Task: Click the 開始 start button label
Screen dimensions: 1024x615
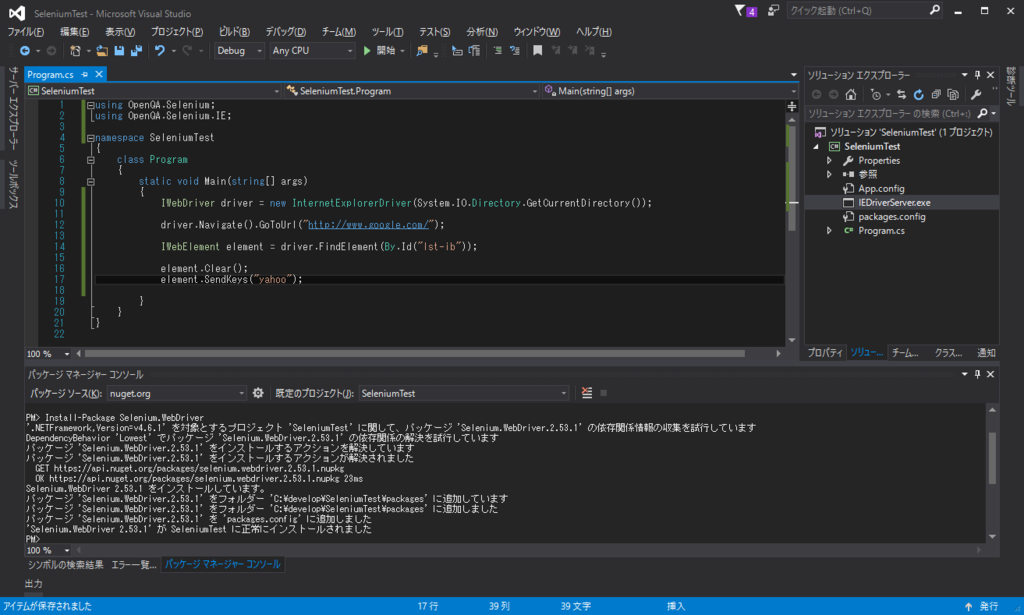Action: point(386,50)
